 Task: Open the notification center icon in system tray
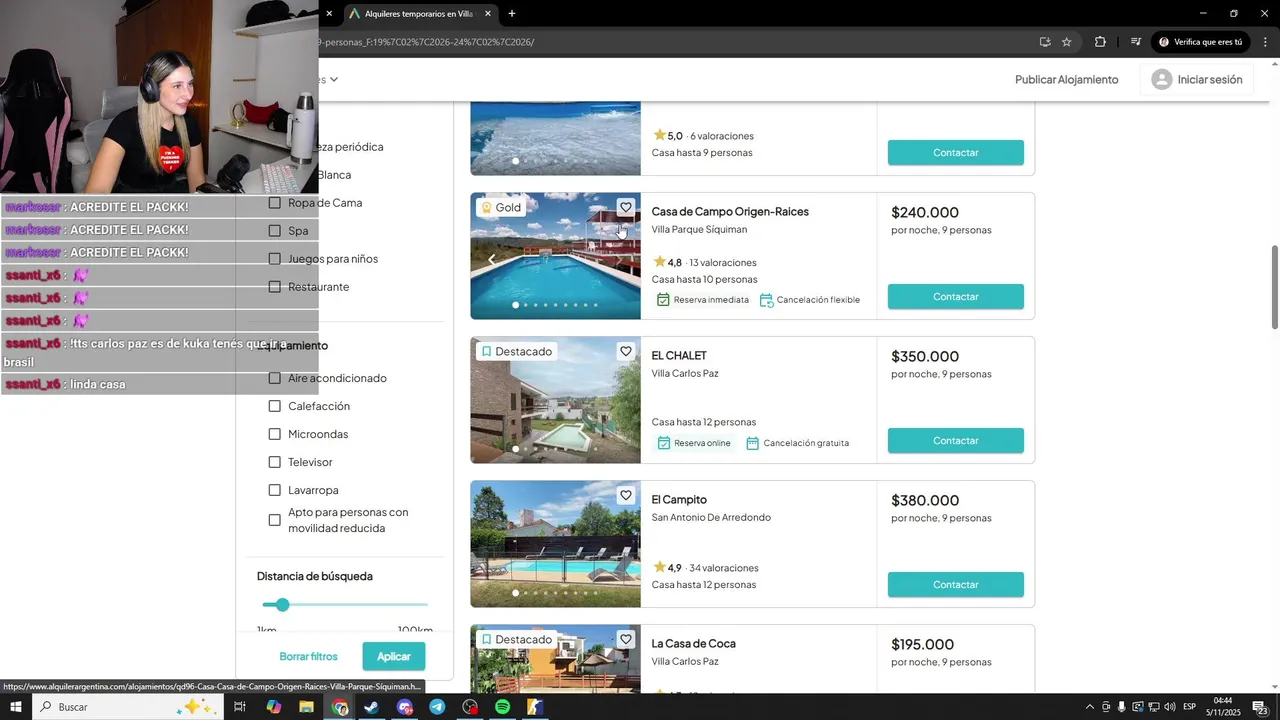click(1259, 707)
